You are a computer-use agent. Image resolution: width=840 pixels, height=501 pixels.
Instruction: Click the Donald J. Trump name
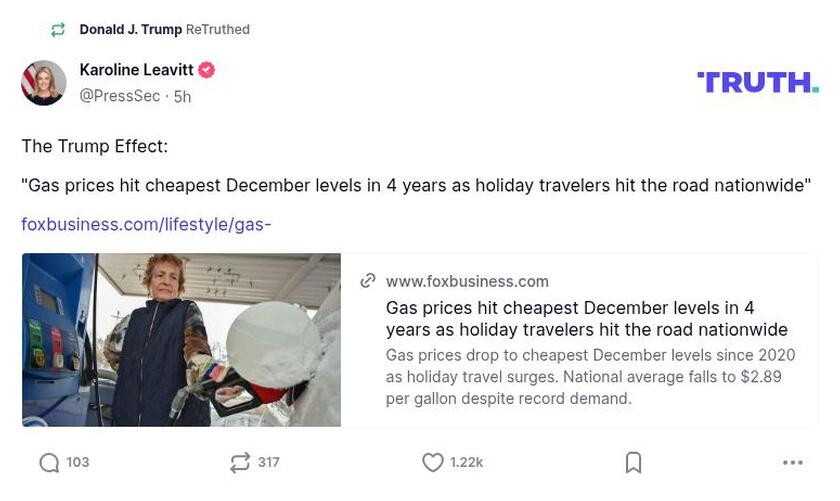coord(131,30)
